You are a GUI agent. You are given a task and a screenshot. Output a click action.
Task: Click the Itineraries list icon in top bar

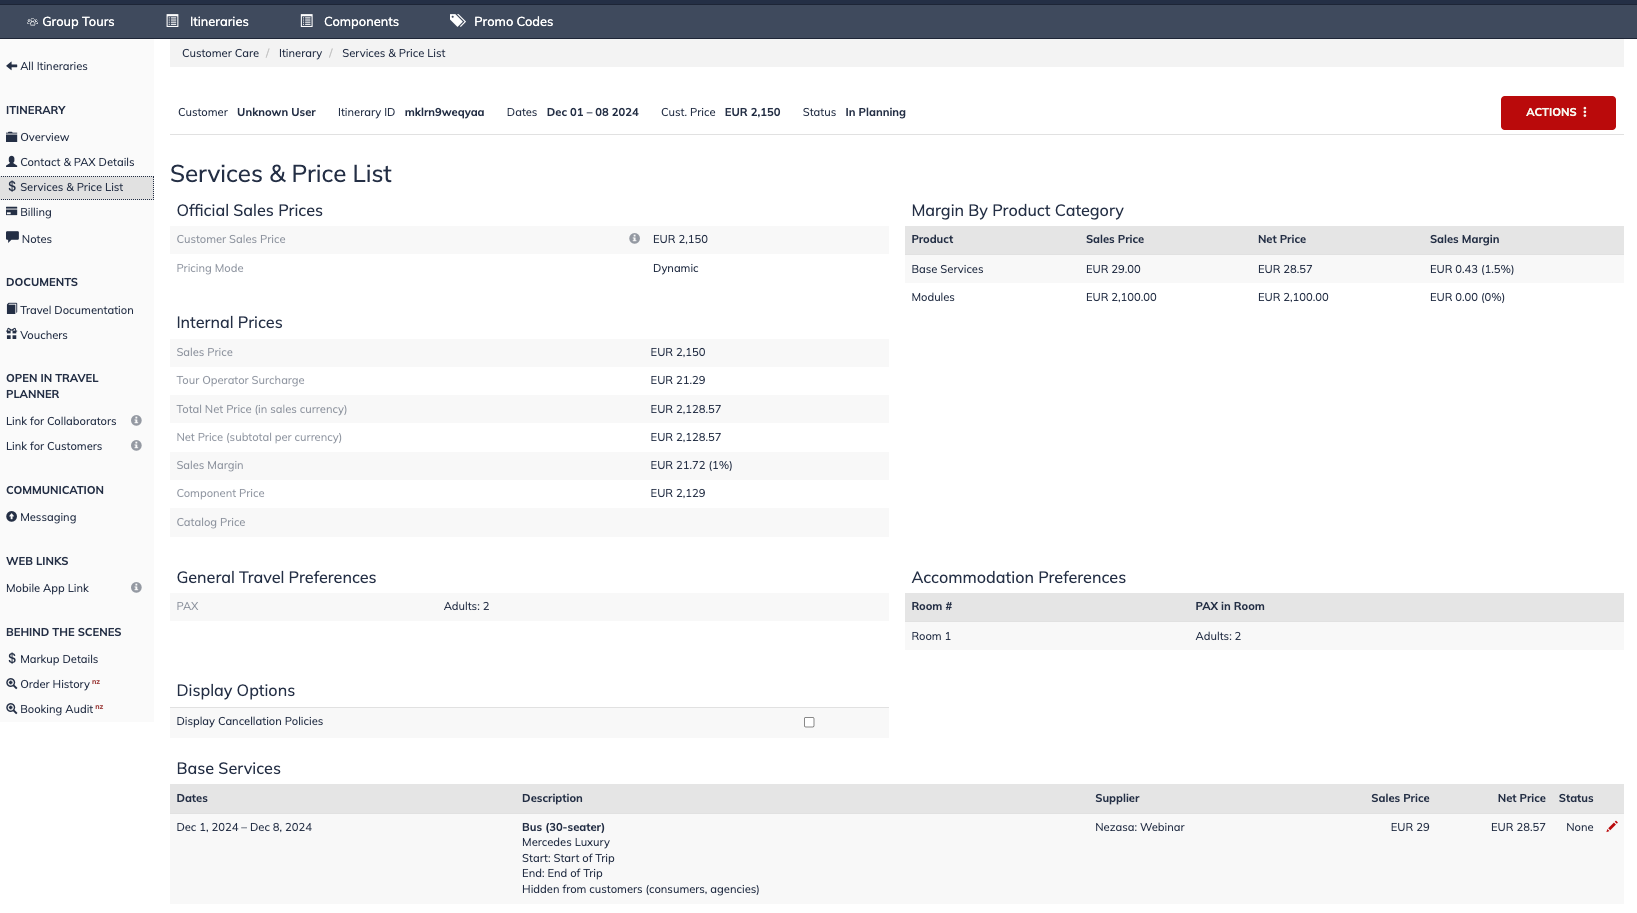click(x=172, y=21)
